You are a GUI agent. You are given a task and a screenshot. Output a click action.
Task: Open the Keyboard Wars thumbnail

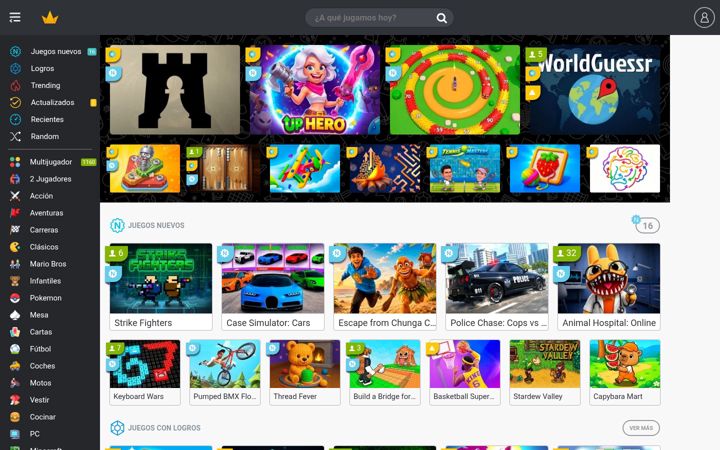pos(145,364)
